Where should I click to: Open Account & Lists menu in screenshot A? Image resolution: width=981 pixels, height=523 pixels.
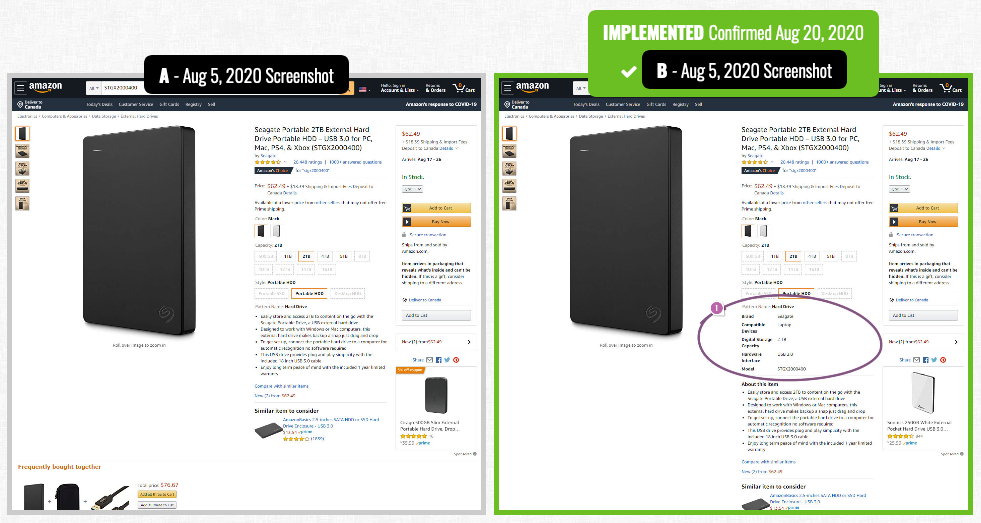(x=399, y=88)
